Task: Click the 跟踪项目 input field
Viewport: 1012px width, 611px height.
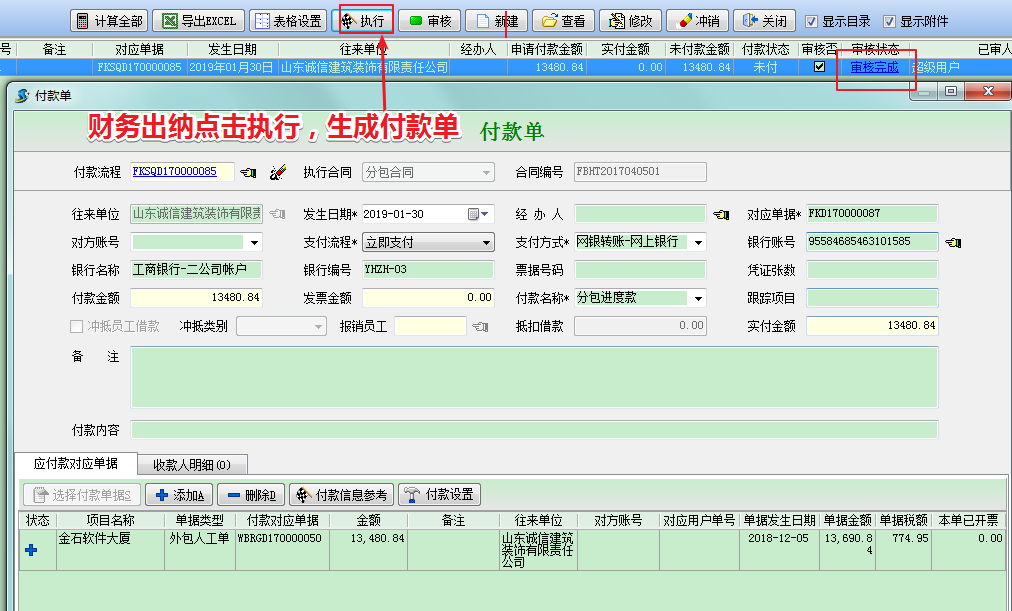Action: pyautogui.click(x=872, y=297)
